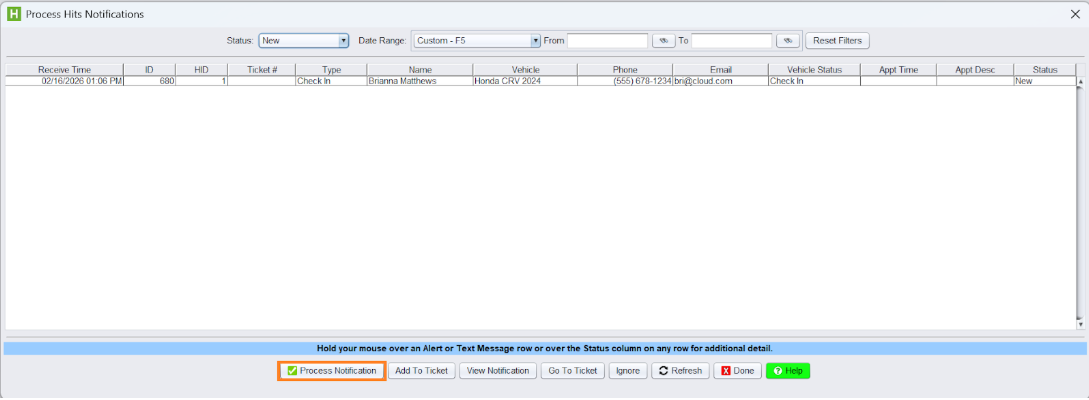Click the green H application icon
1089x400 pixels.
[x=14, y=14]
